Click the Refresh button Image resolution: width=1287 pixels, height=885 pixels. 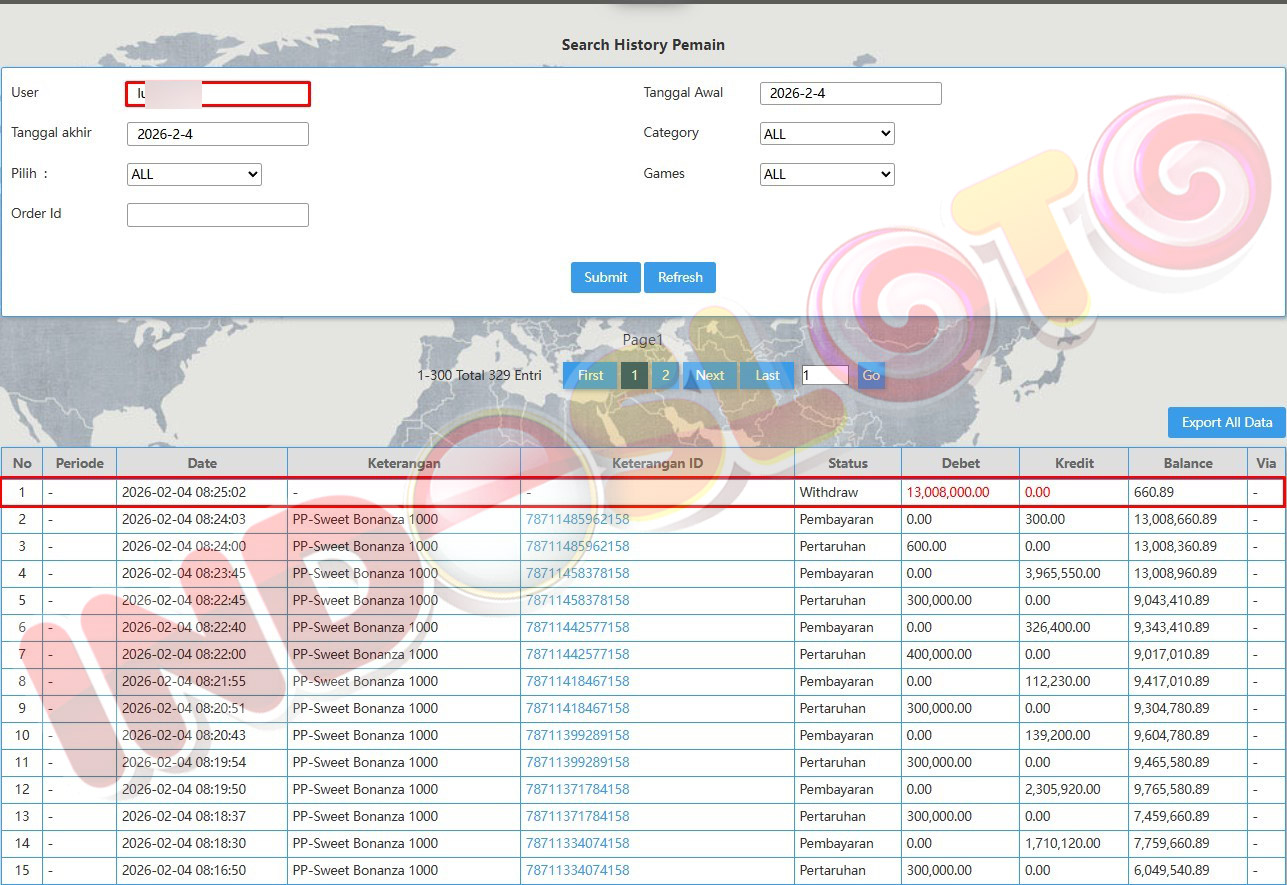coord(680,277)
